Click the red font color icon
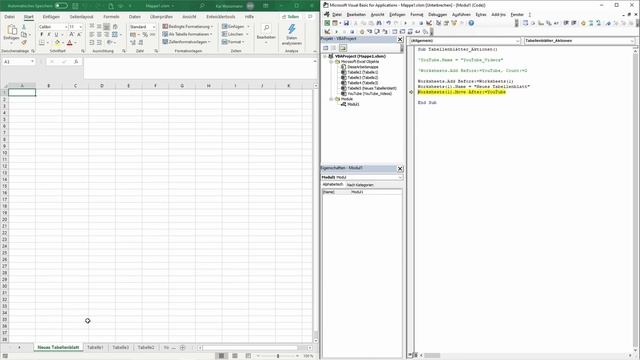 (x=69, y=42)
